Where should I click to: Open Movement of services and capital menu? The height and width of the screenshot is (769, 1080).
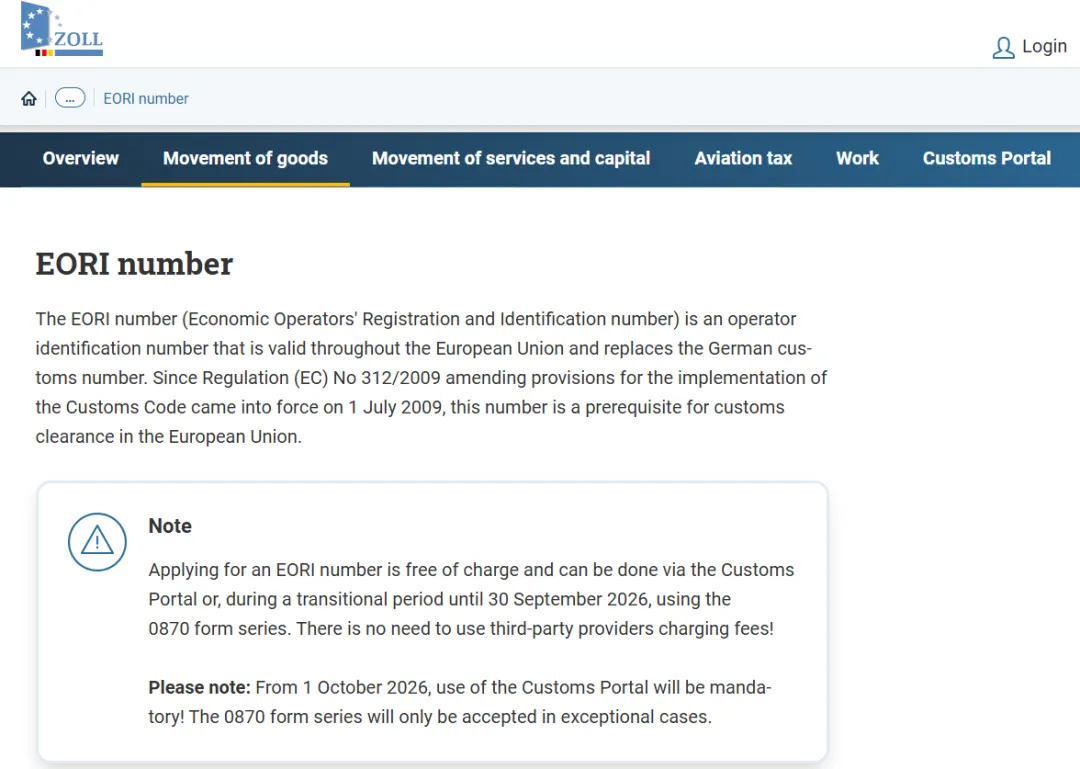point(511,158)
